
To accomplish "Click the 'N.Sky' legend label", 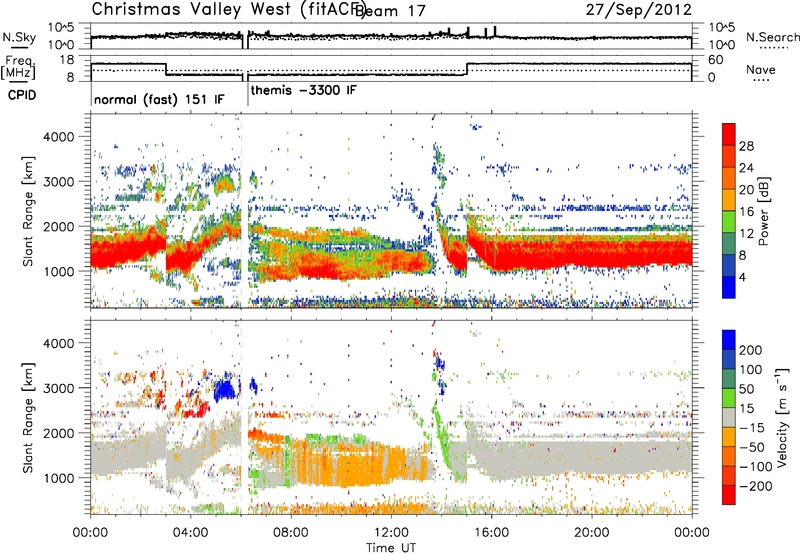I will tap(19, 37).
